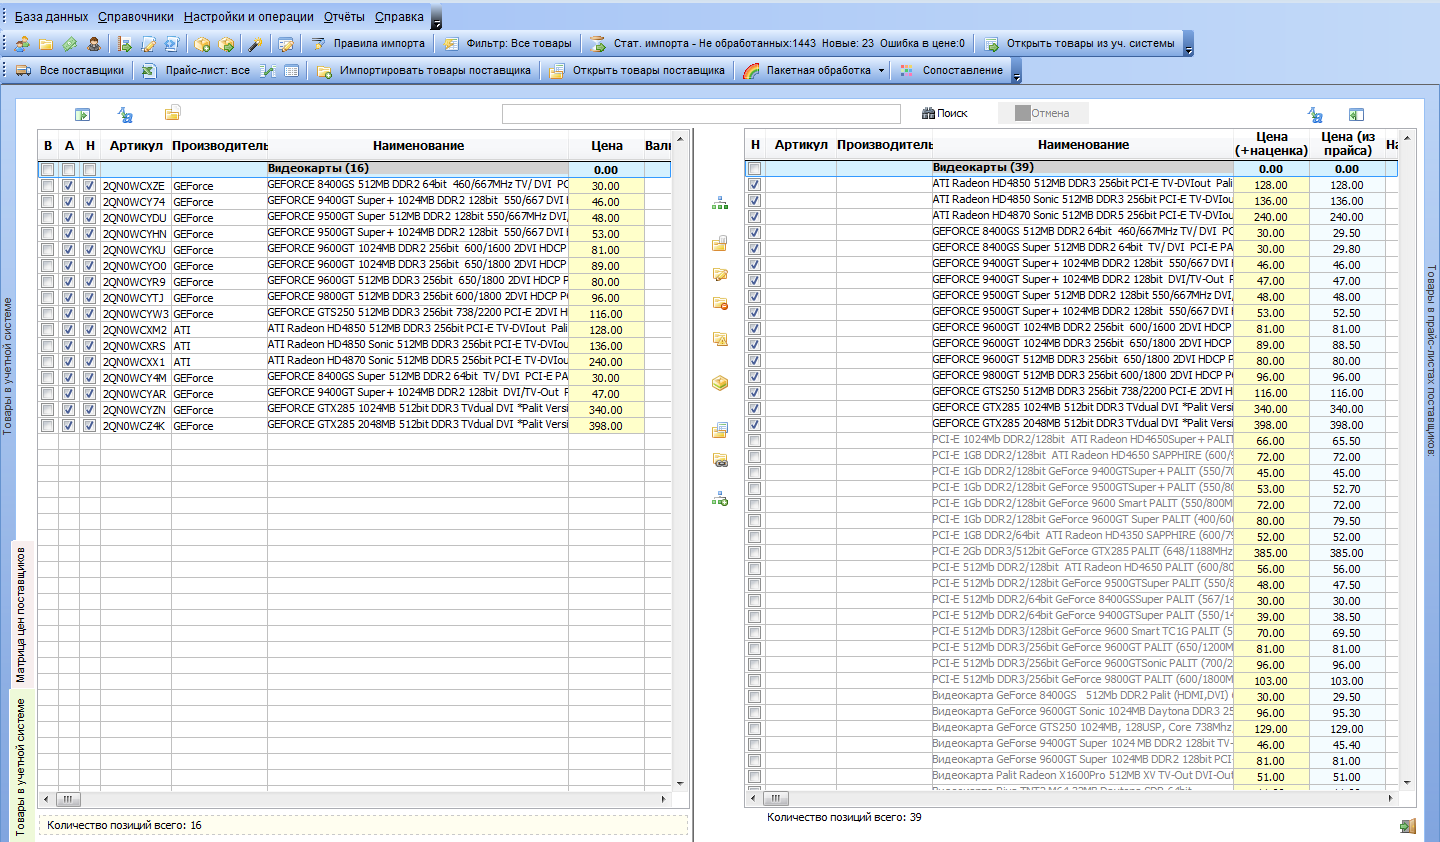
Task: Click the card-with-pencil icon before Правила импорта
Action: (286, 44)
